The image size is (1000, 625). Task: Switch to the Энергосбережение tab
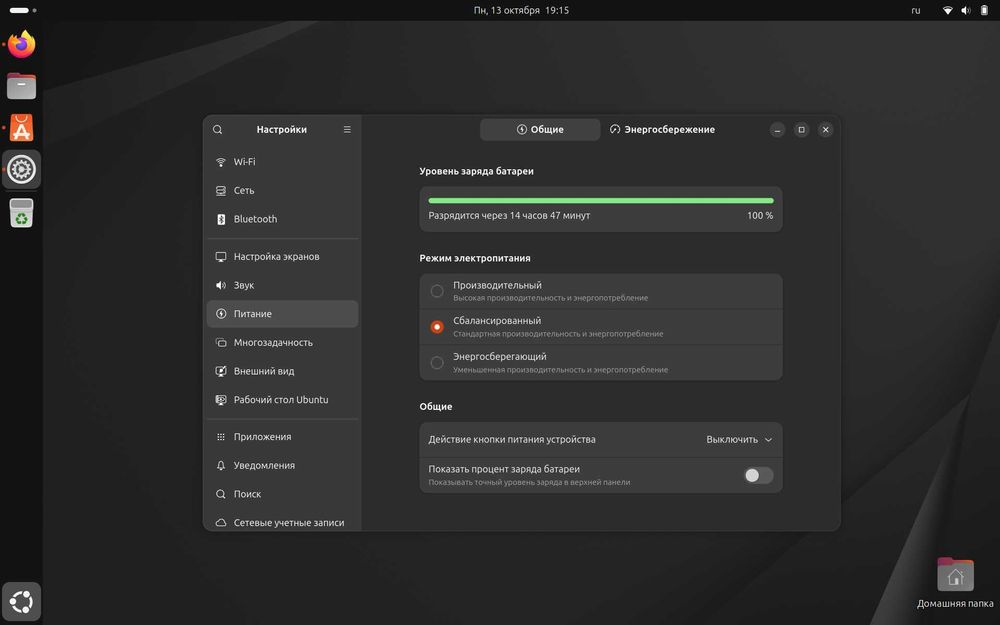tap(662, 129)
